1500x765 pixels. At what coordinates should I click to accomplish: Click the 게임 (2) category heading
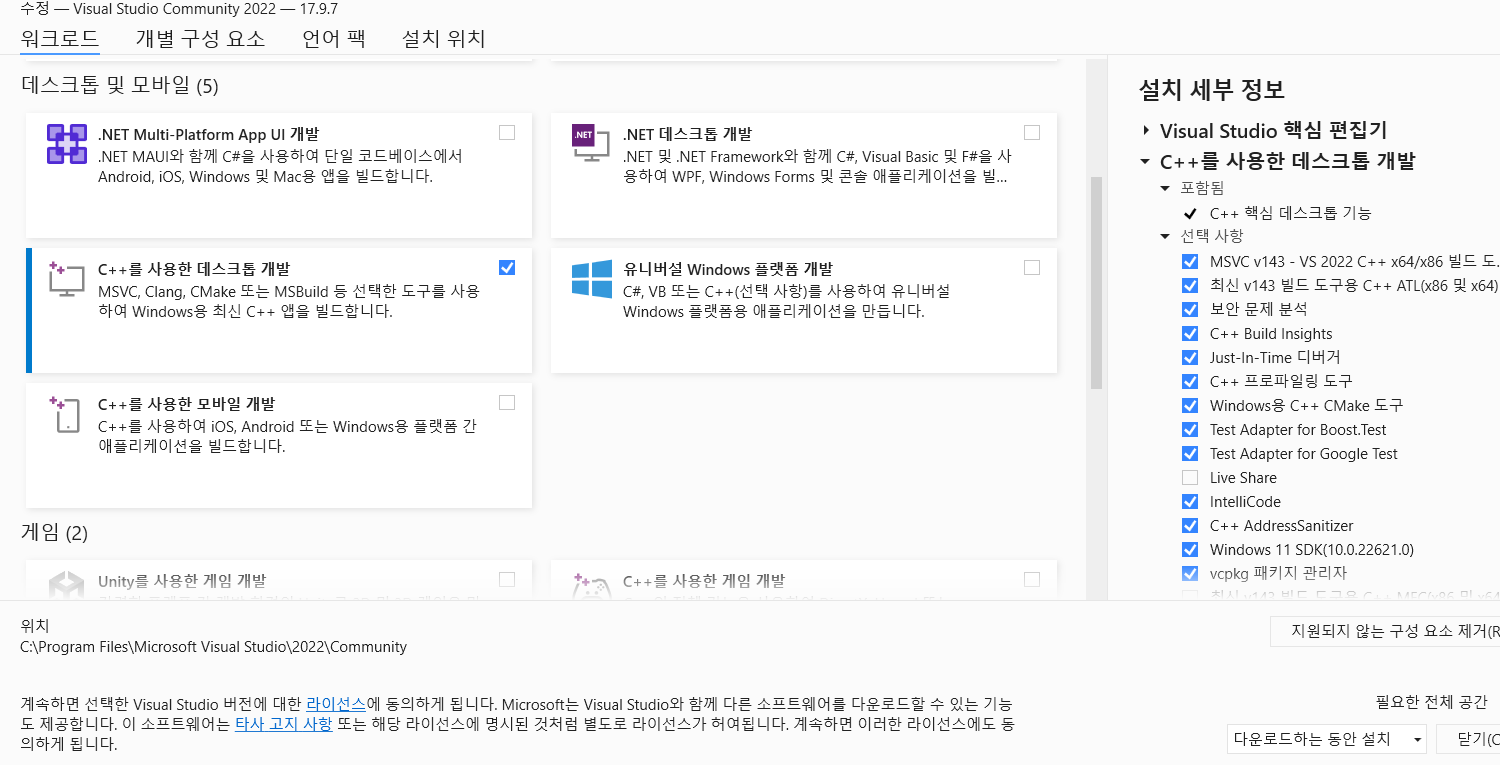click(55, 533)
